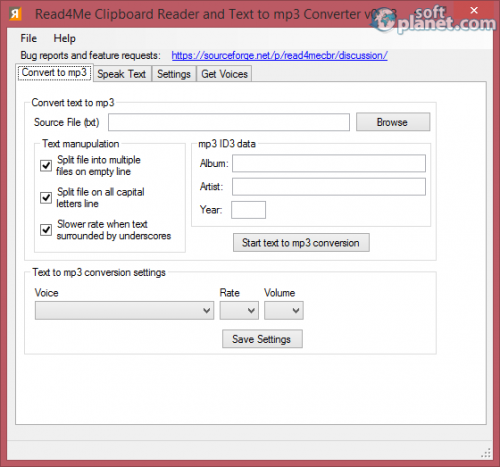Expand the Volume dropdown
Screen dimensions: 500x467
pos(284,311)
